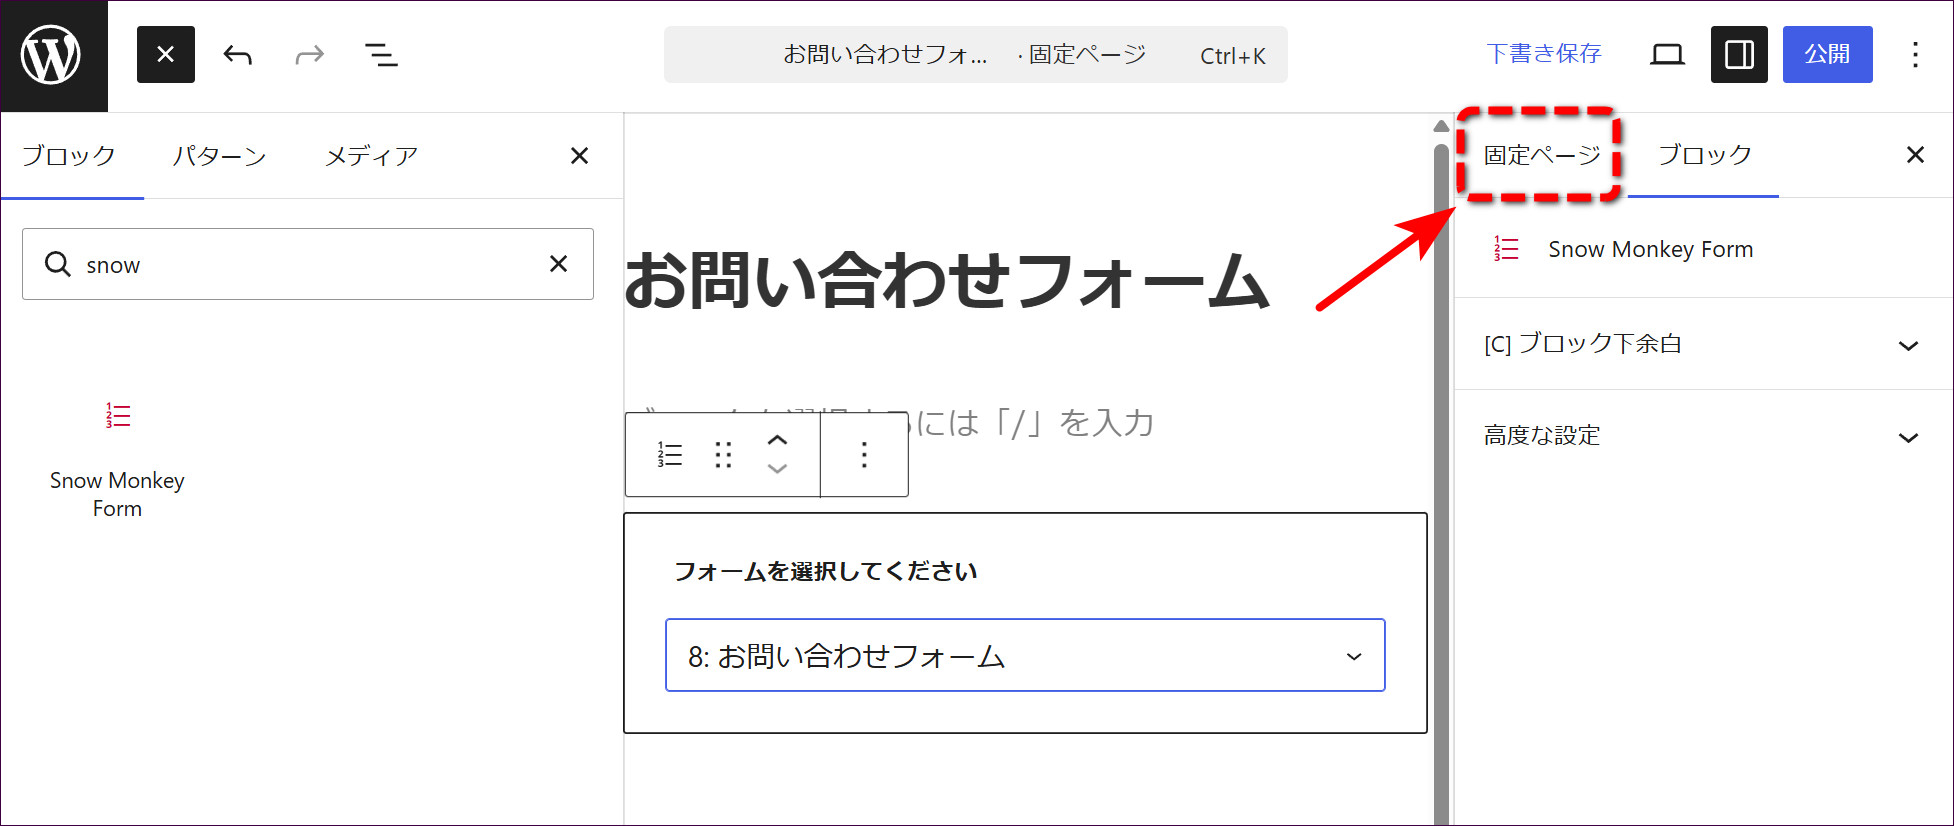Move the block up

click(777, 441)
